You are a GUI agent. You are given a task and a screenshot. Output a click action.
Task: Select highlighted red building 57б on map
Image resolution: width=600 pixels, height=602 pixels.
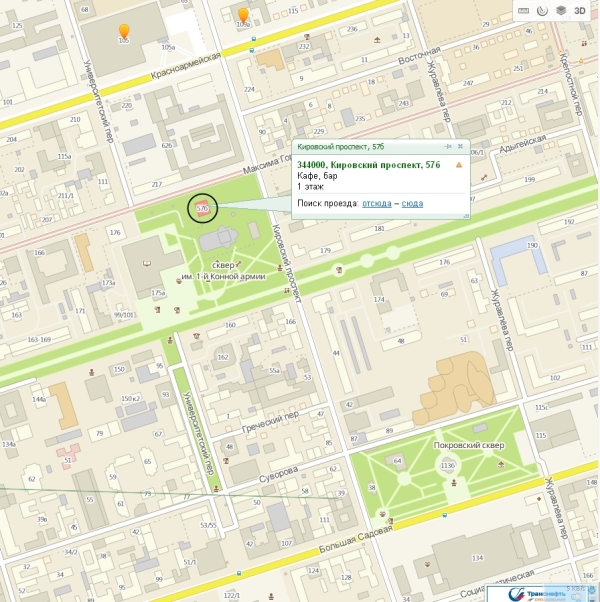[202, 208]
